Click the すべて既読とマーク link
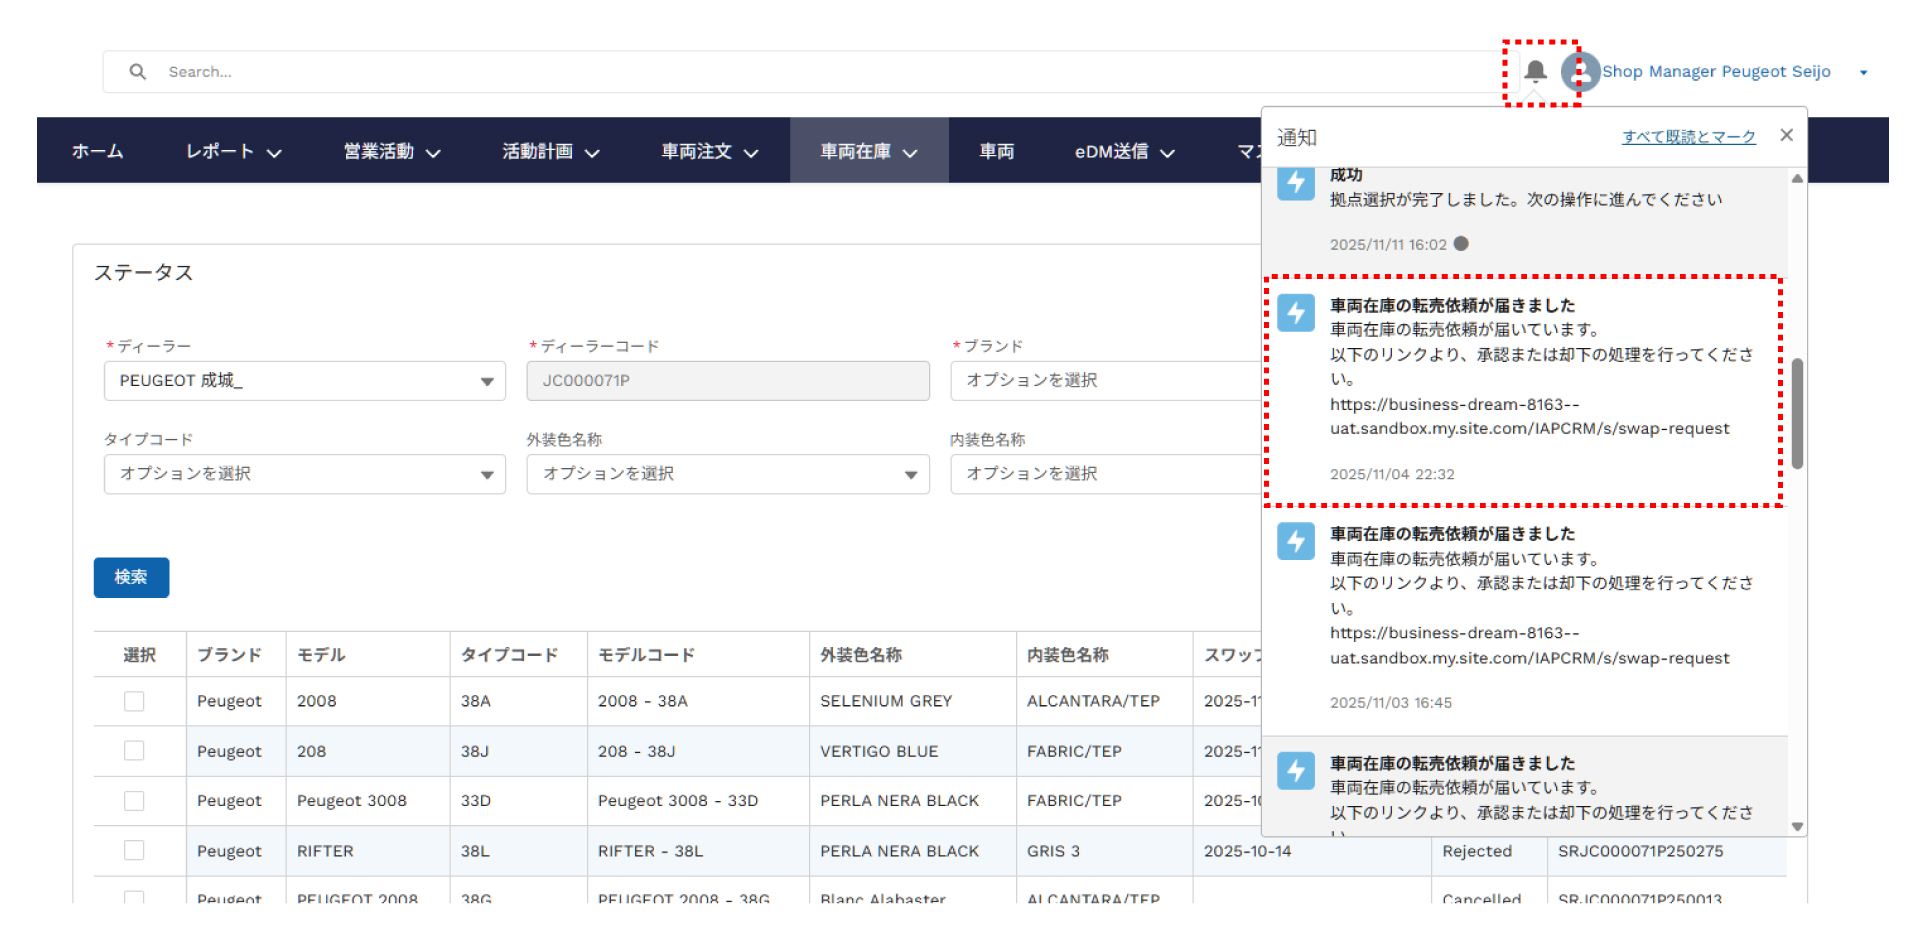The height and width of the screenshot is (951, 1920). [1688, 137]
